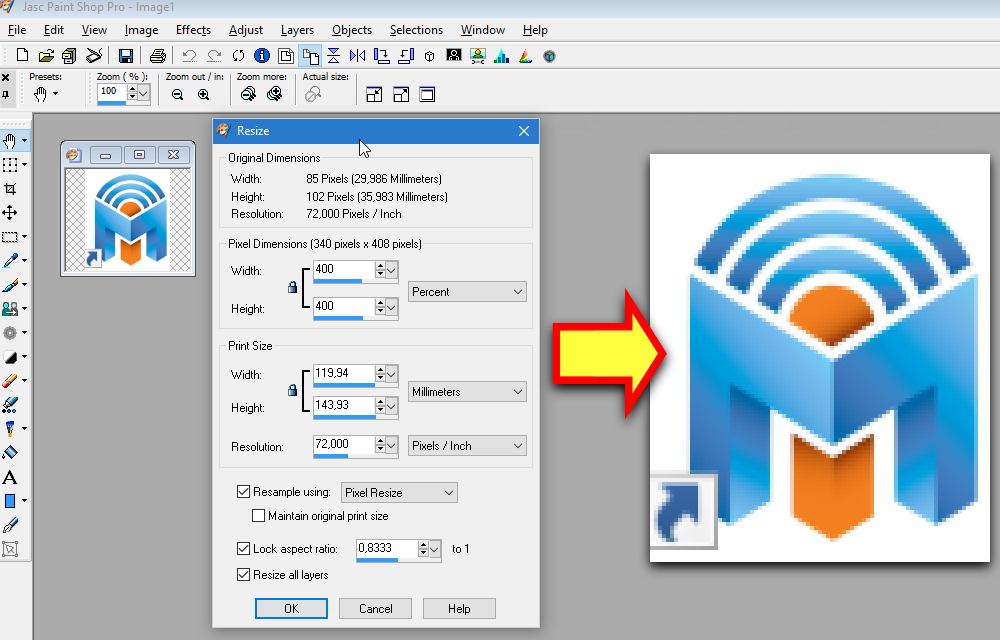The width and height of the screenshot is (1000, 640).
Task: Open the Effects menu
Action: pyautogui.click(x=193, y=30)
